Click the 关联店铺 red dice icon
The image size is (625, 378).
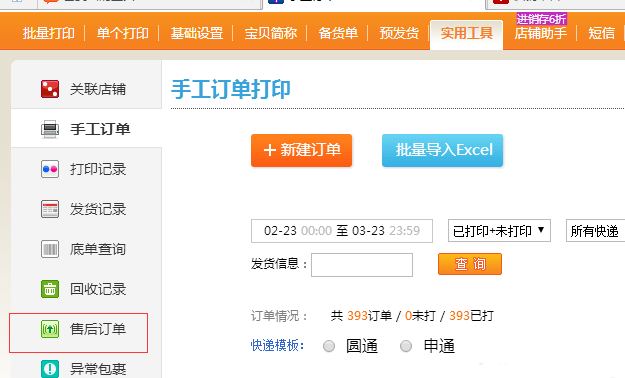point(50,89)
